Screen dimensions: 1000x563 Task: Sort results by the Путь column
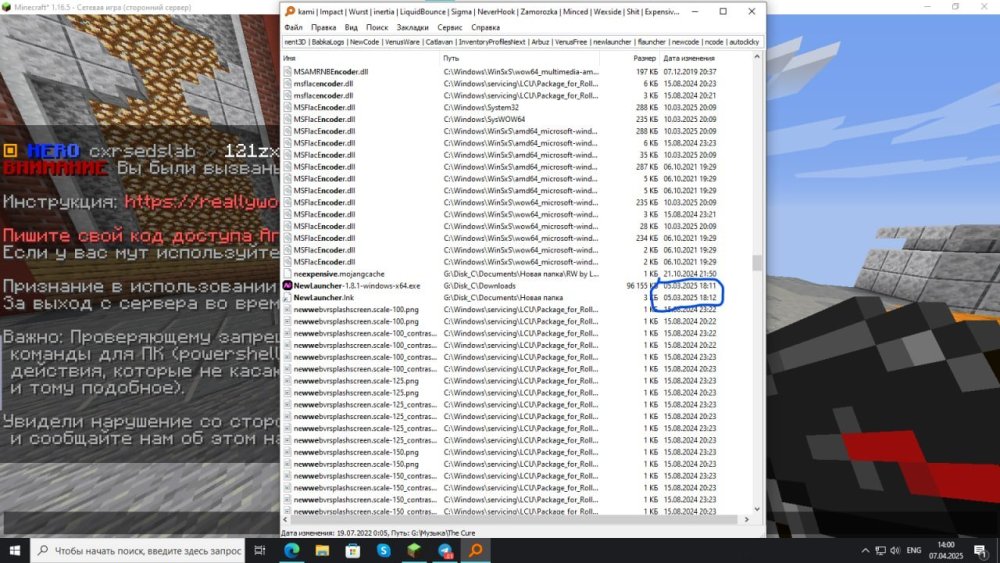click(521, 58)
